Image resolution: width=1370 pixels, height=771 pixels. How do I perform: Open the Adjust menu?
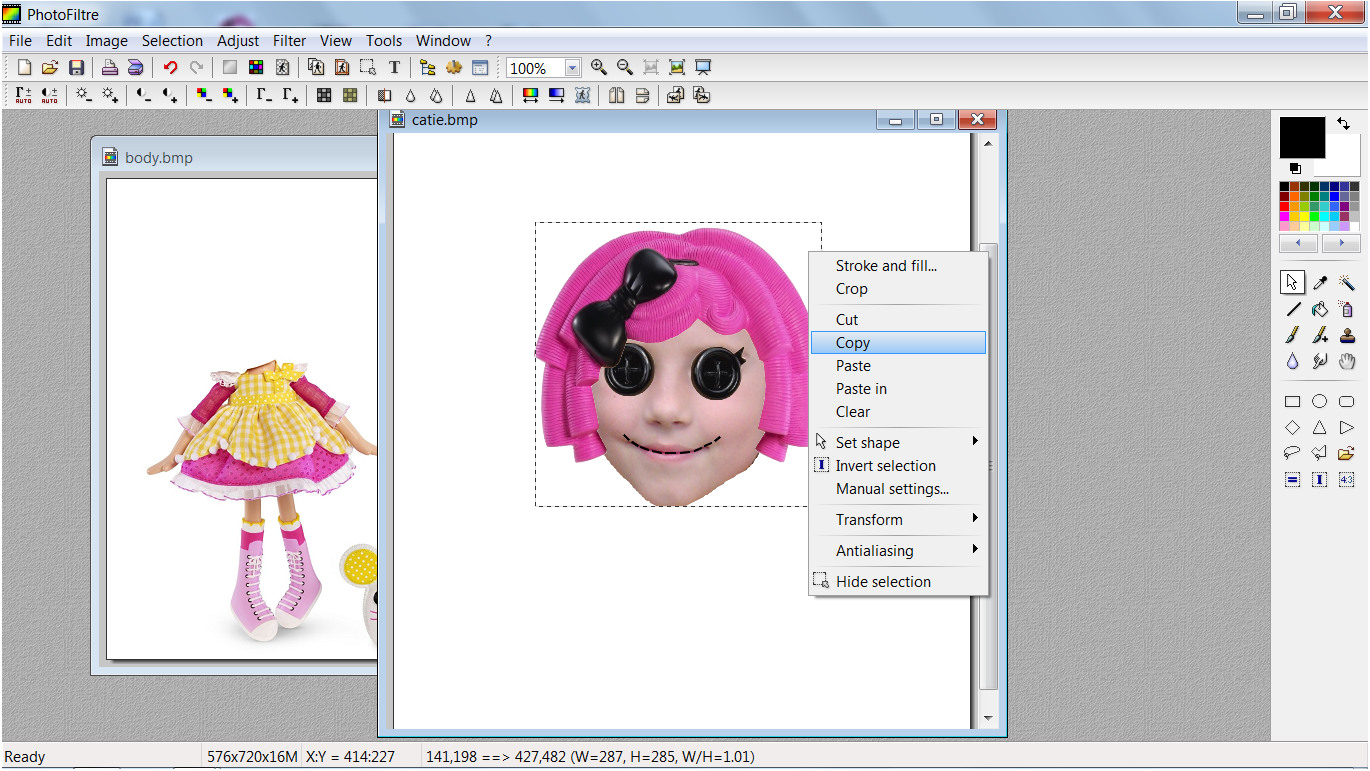238,41
